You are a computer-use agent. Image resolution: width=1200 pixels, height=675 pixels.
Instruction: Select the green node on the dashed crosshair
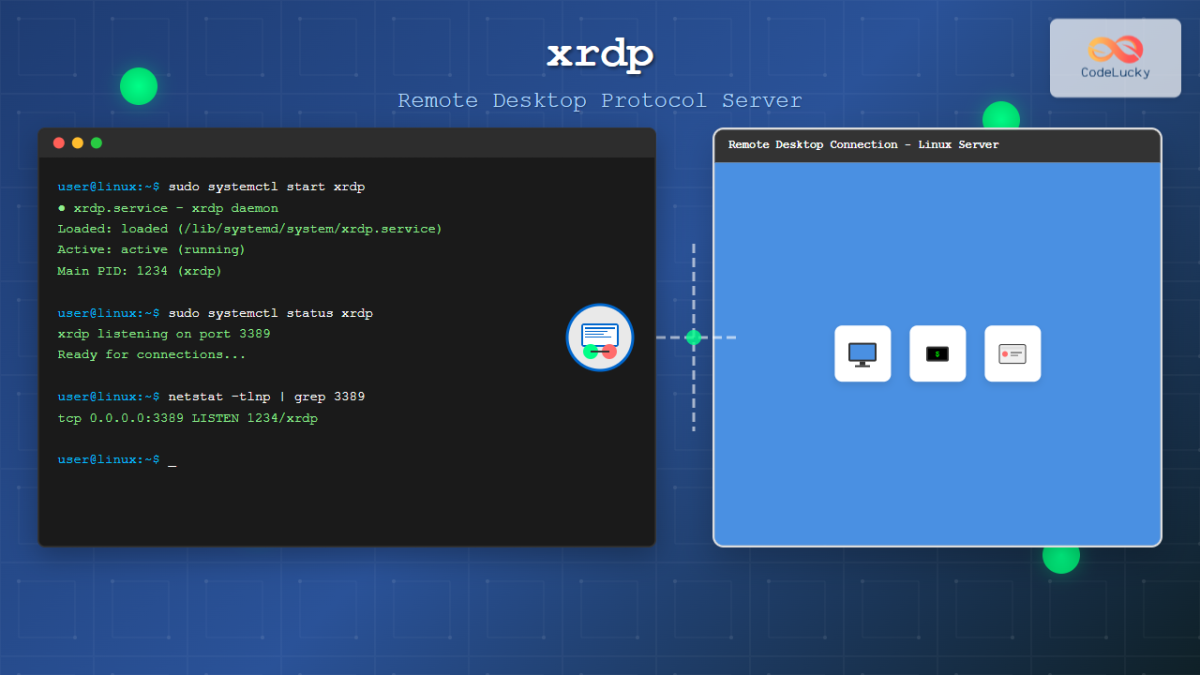click(x=692, y=338)
